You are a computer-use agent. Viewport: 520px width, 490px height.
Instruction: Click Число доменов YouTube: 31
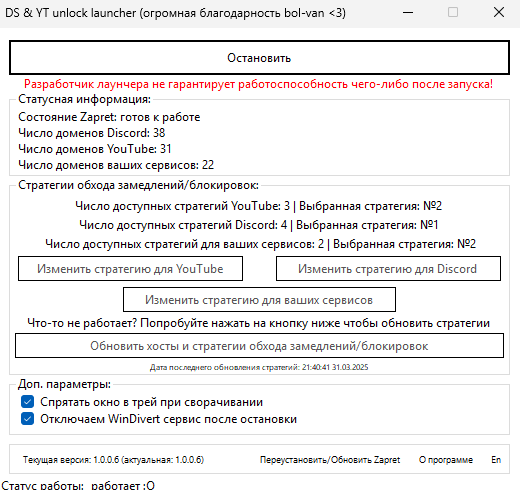click(x=95, y=149)
